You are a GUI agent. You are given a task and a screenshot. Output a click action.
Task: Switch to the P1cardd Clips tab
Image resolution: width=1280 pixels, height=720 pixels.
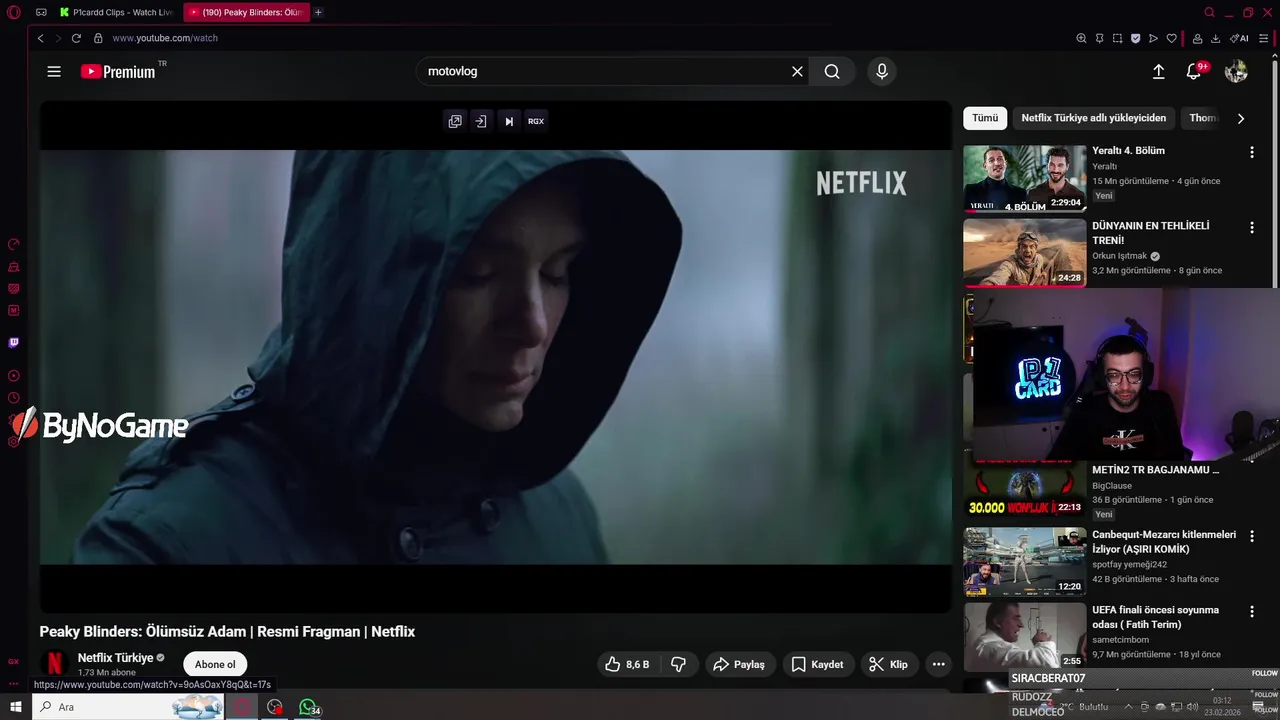click(x=117, y=12)
